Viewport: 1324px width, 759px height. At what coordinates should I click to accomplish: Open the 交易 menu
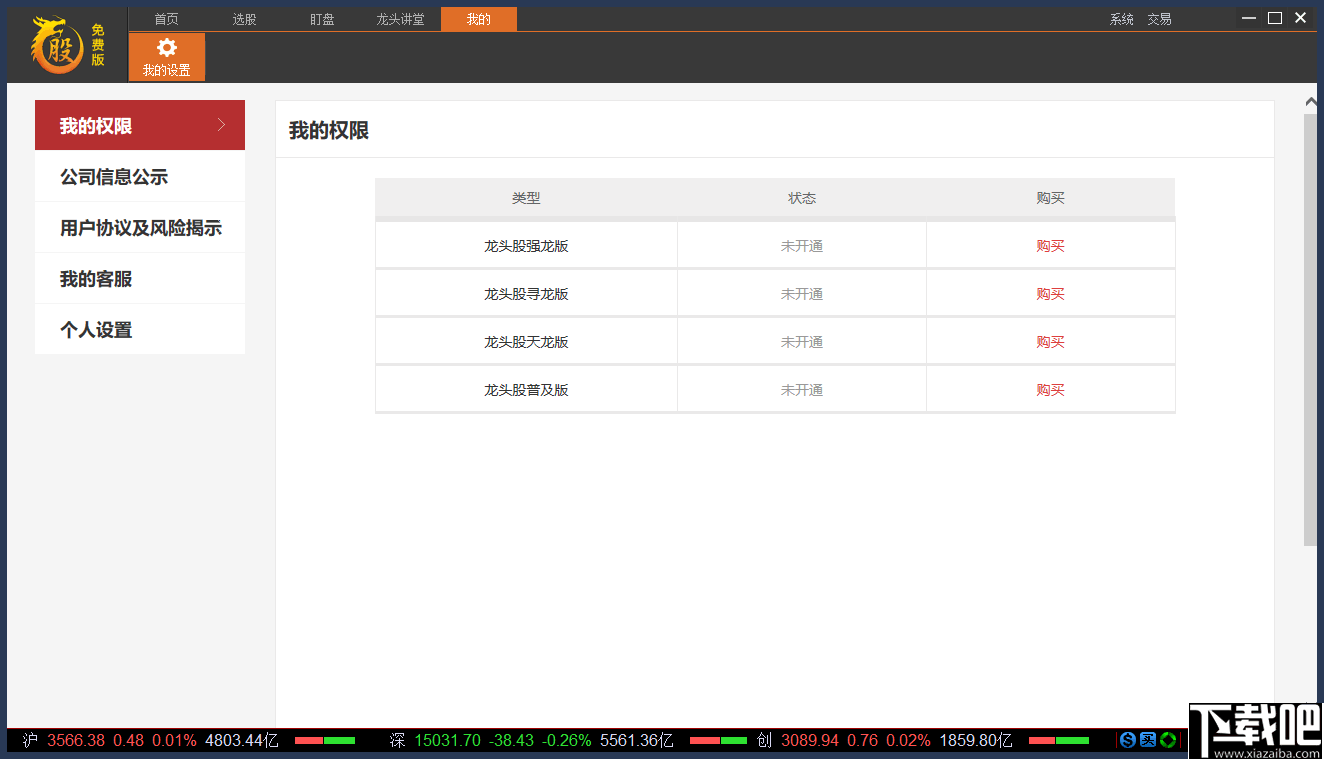[x=1160, y=19]
